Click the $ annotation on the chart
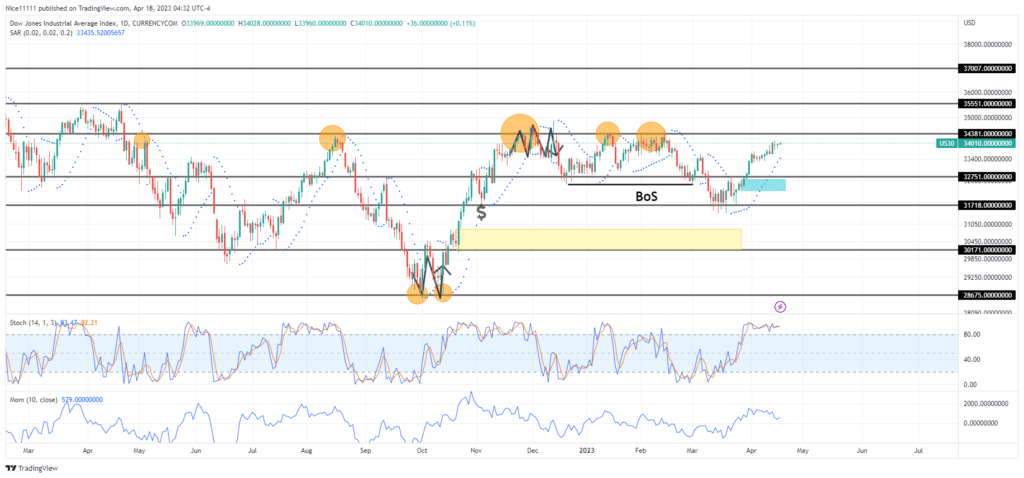Image resolution: width=1024 pixels, height=478 pixels. tap(481, 213)
